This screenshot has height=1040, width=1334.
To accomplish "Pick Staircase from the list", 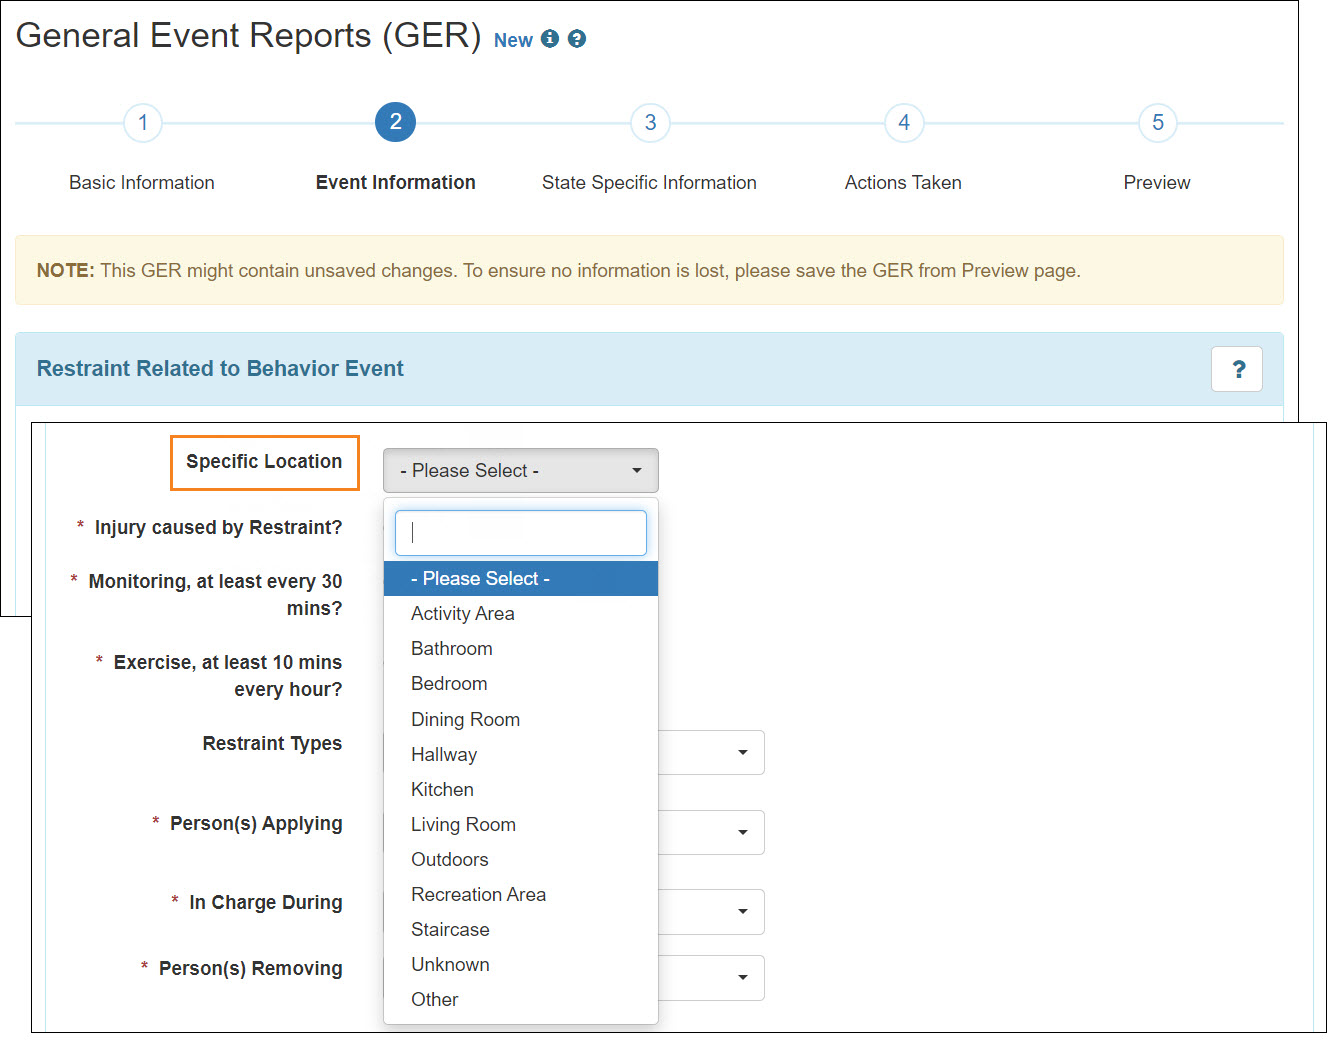I will click(521, 930).
